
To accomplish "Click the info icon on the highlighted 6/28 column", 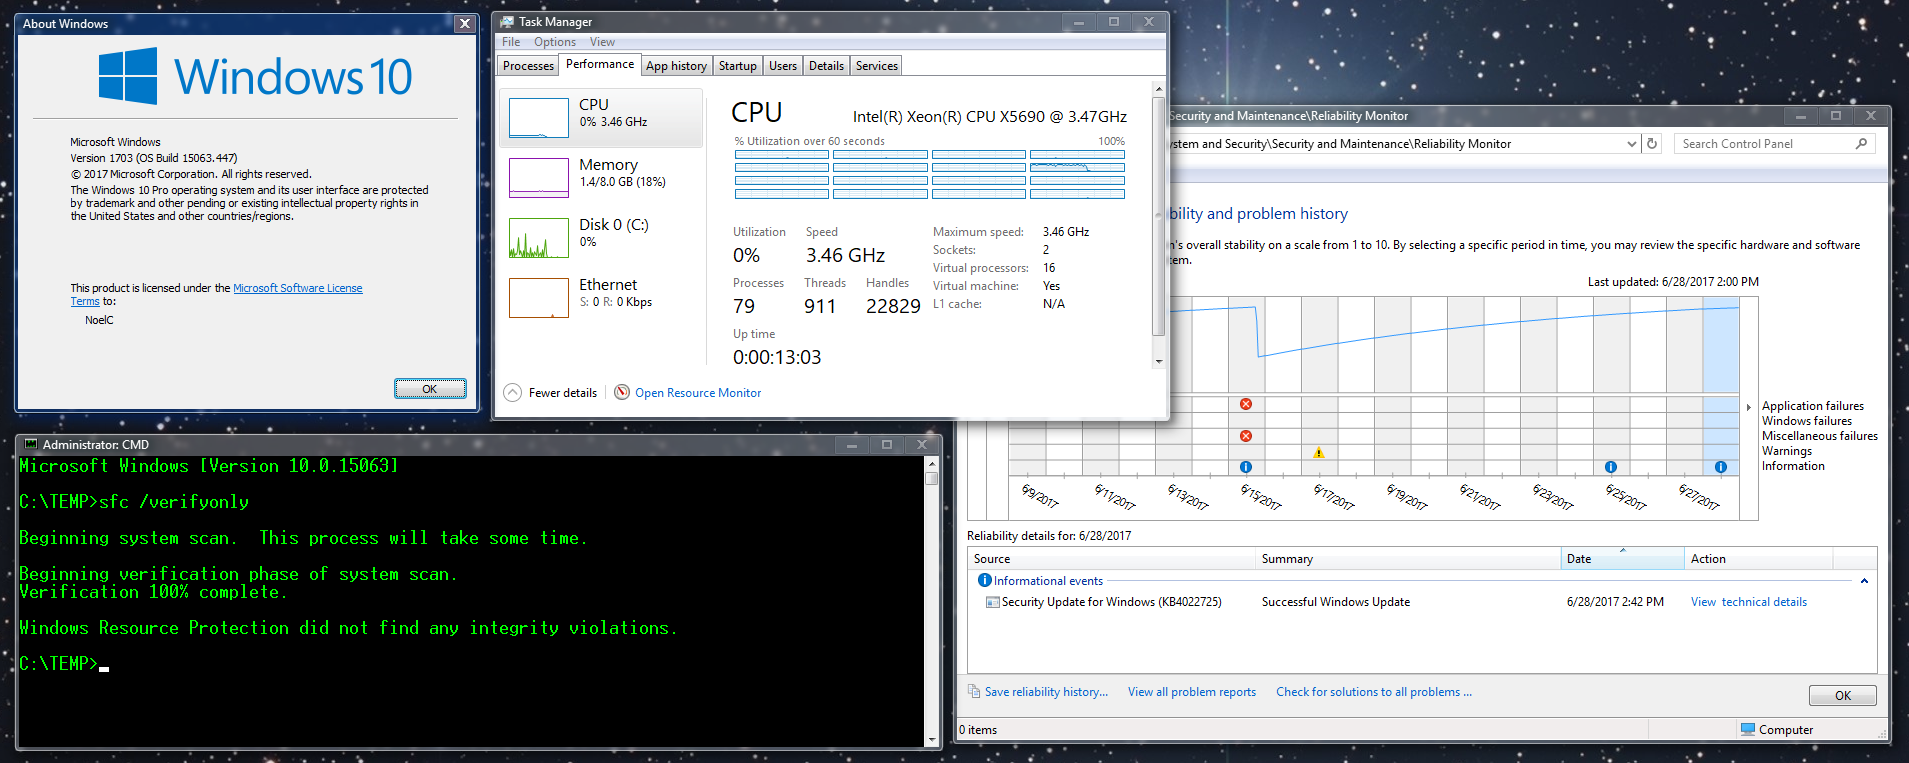I will [1721, 467].
